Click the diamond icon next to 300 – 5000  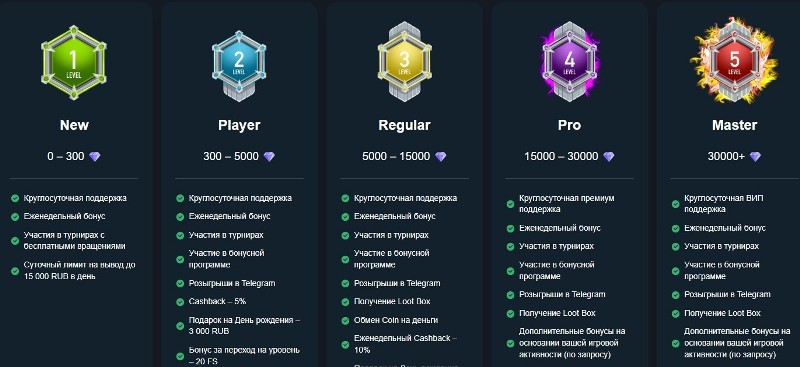click(x=269, y=157)
